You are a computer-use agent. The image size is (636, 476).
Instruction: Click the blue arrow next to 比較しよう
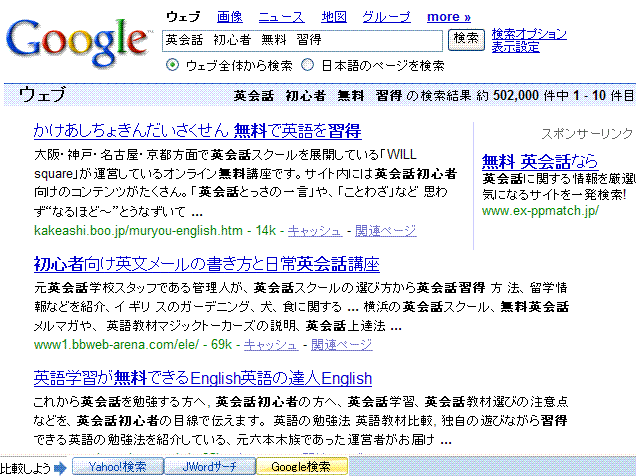click(60, 467)
